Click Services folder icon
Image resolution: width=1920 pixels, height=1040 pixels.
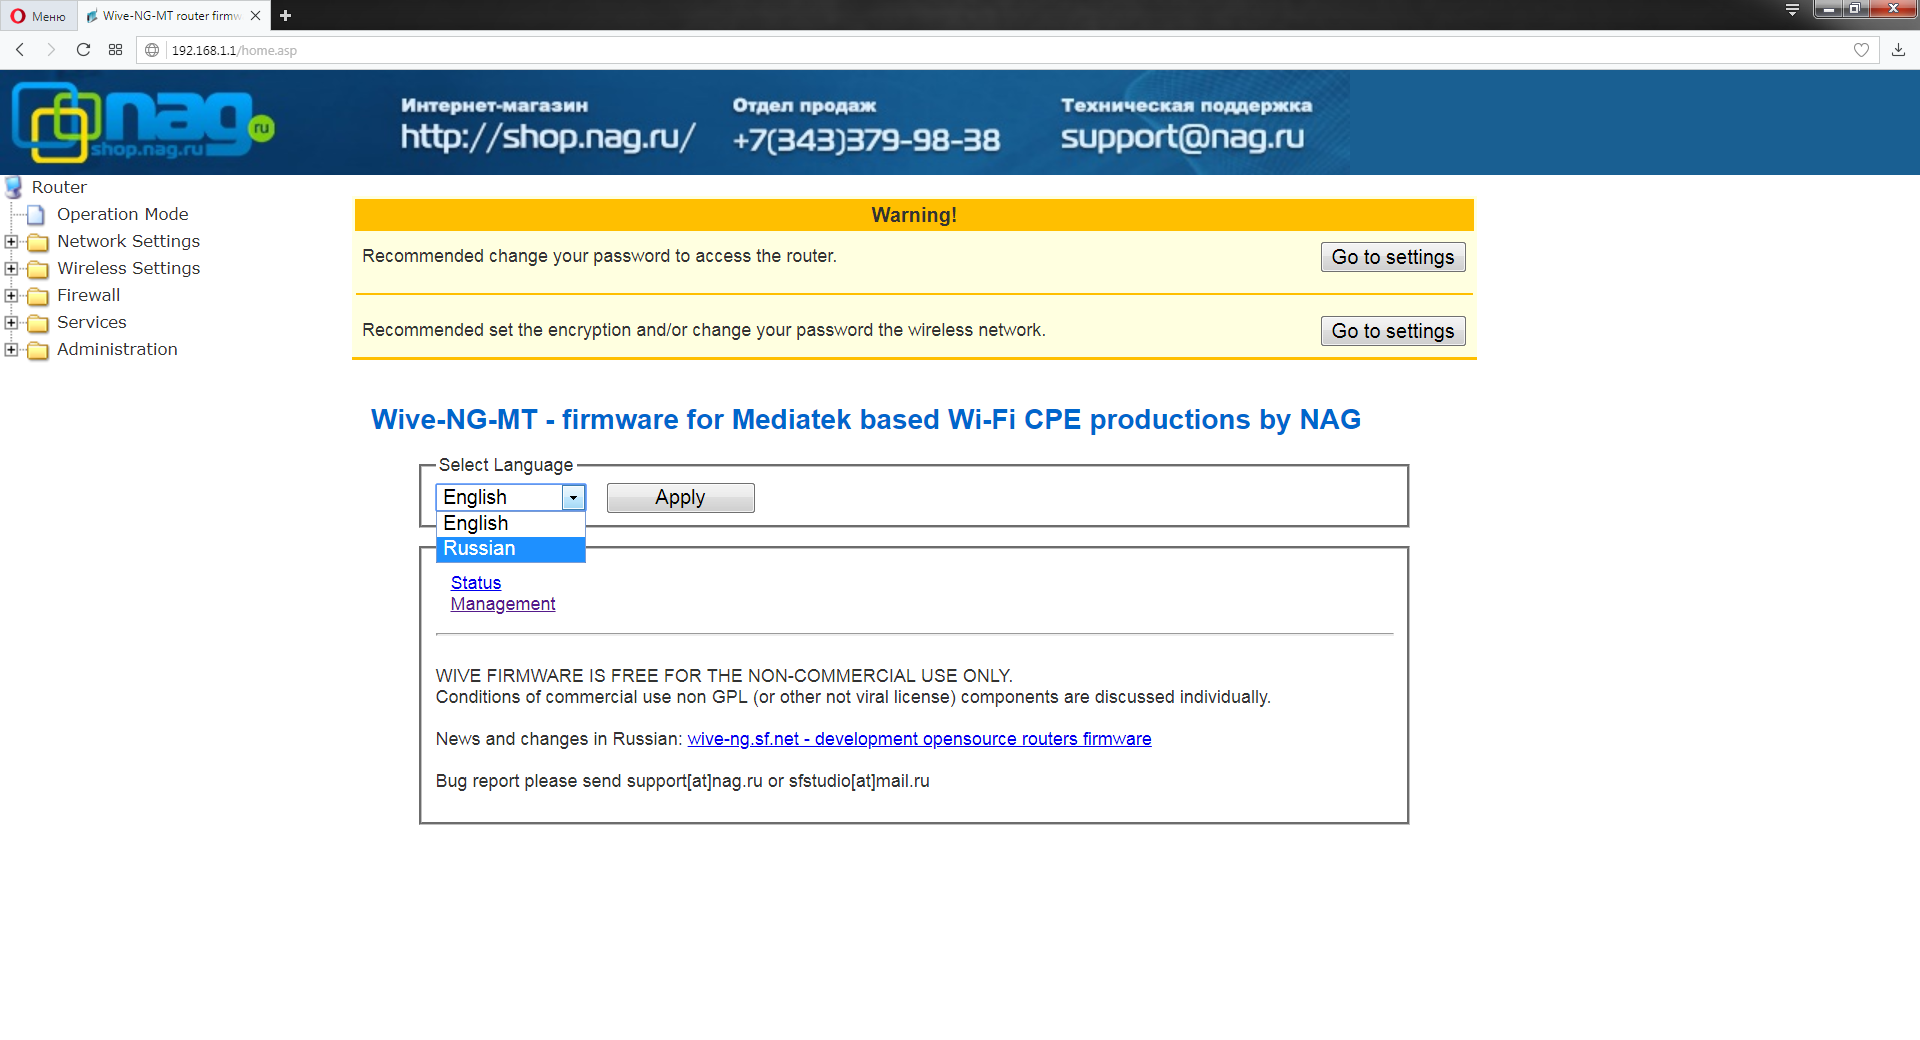(38, 323)
